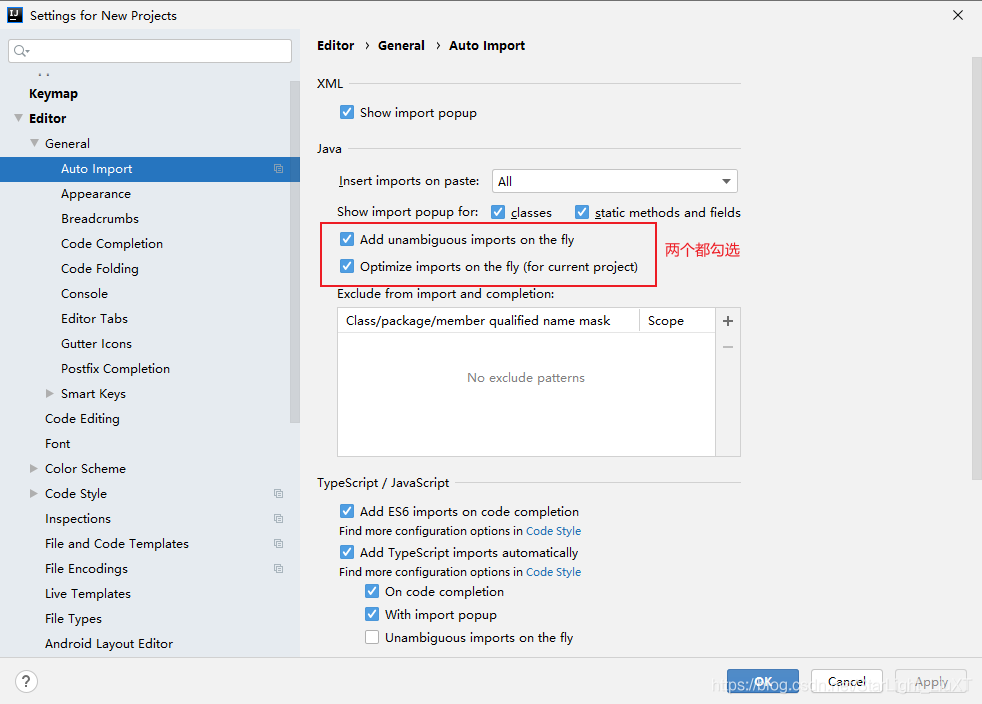Click the OK button
Screen dimensions: 982x704
(763, 681)
